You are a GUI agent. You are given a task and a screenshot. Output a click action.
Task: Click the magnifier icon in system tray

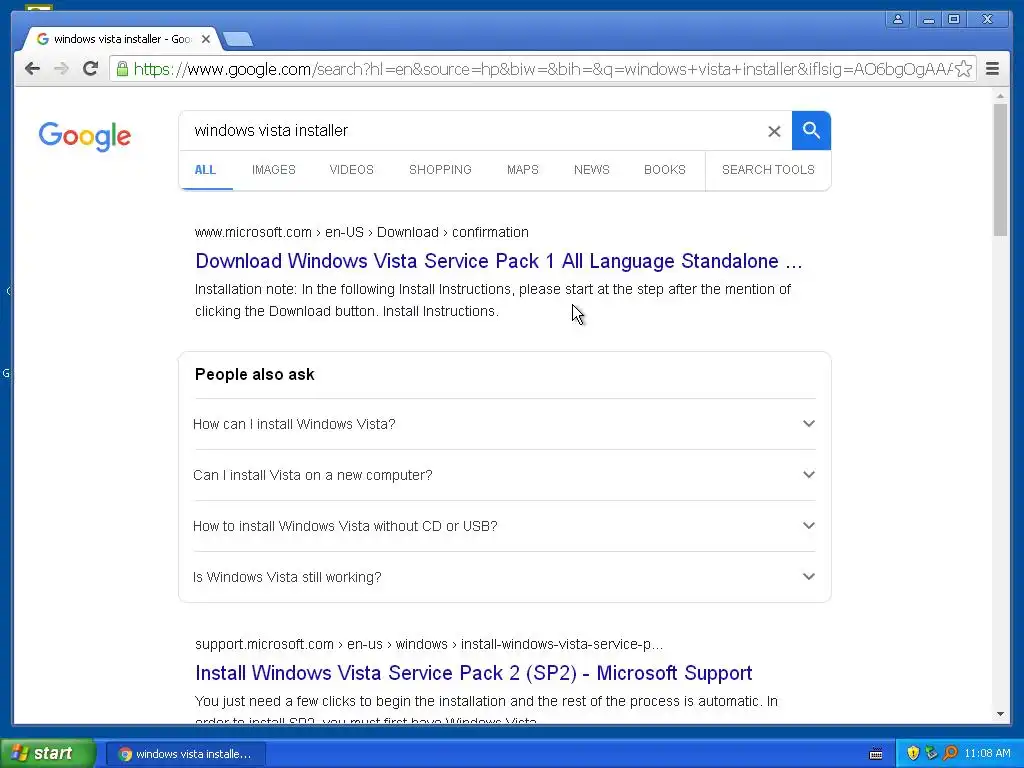click(x=950, y=753)
